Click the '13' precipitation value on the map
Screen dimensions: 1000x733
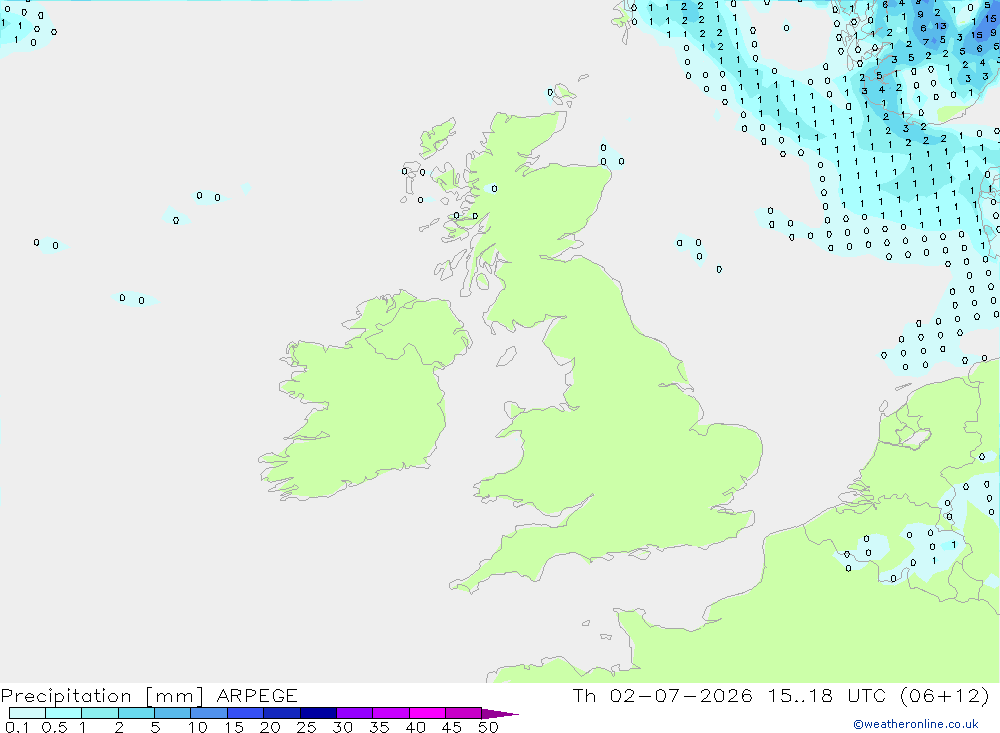pos(941,26)
